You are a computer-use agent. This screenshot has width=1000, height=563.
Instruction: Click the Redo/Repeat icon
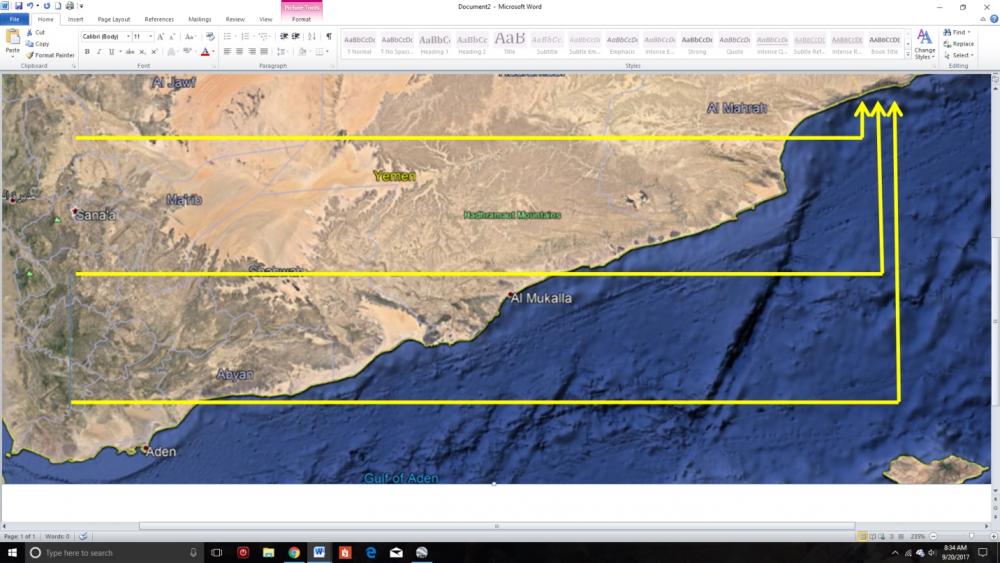(x=47, y=6)
